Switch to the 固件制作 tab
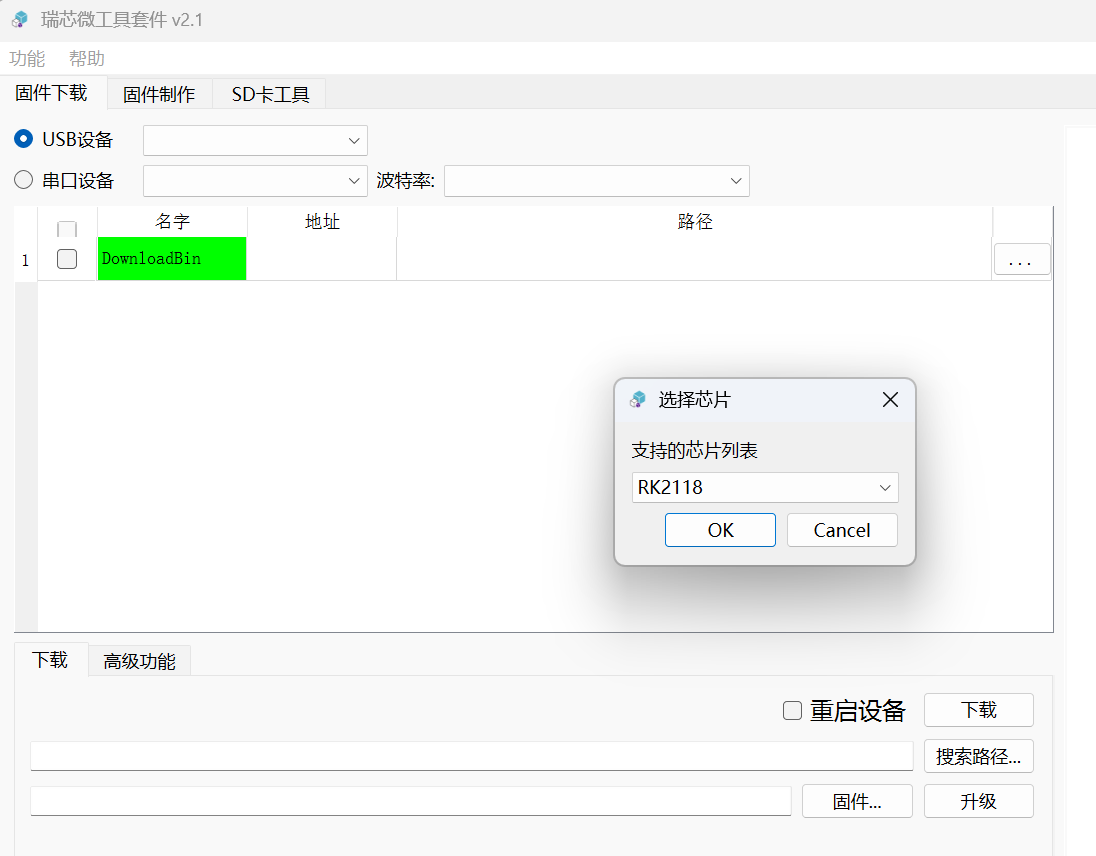Viewport: 1096px width, 856px height. tap(159, 92)
